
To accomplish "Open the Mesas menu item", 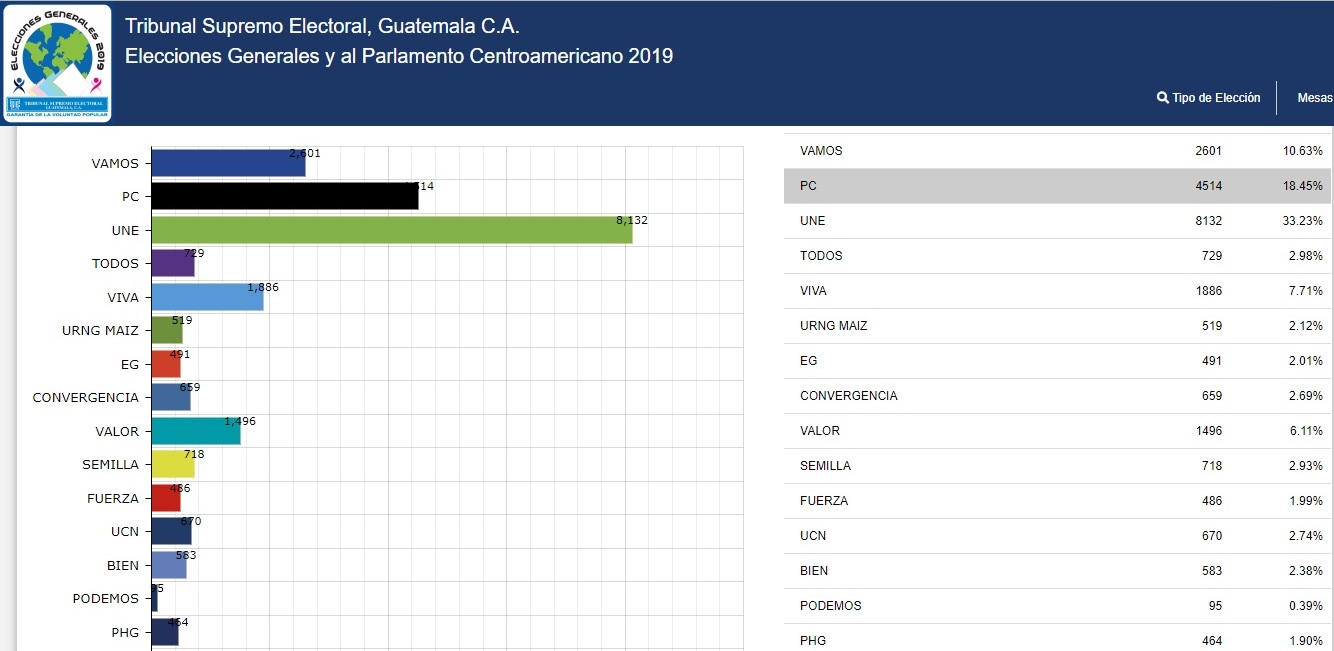I will coord(1314,98).
